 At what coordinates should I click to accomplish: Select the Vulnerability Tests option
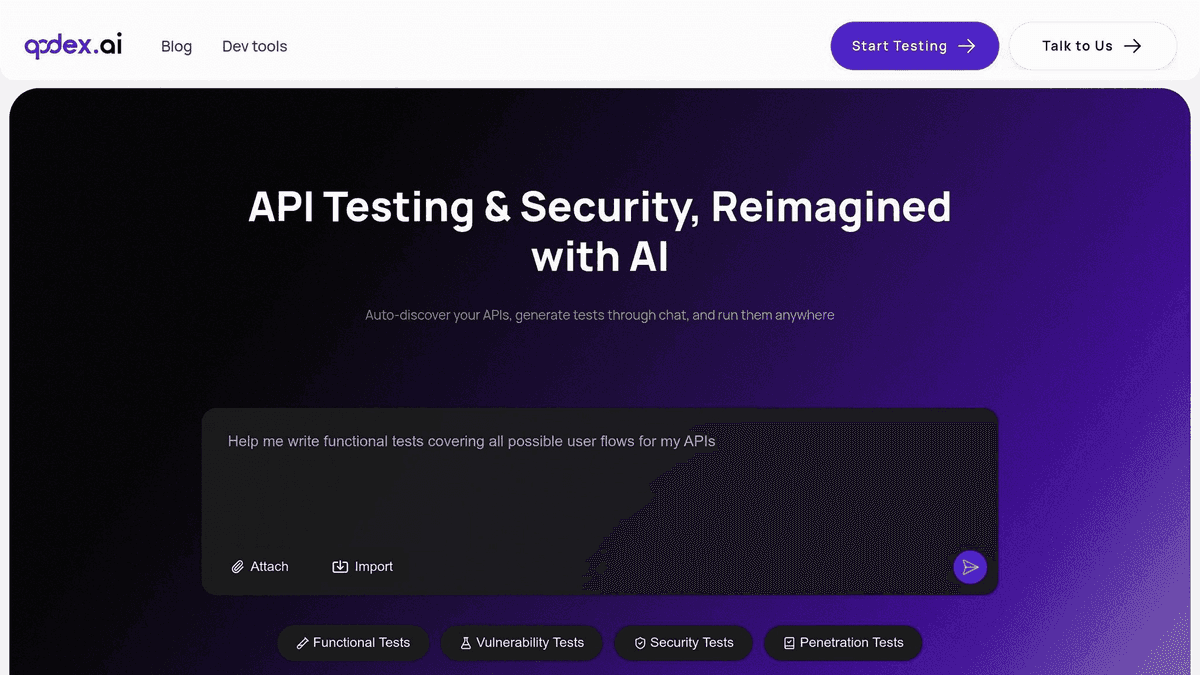[x=522, y=643]
